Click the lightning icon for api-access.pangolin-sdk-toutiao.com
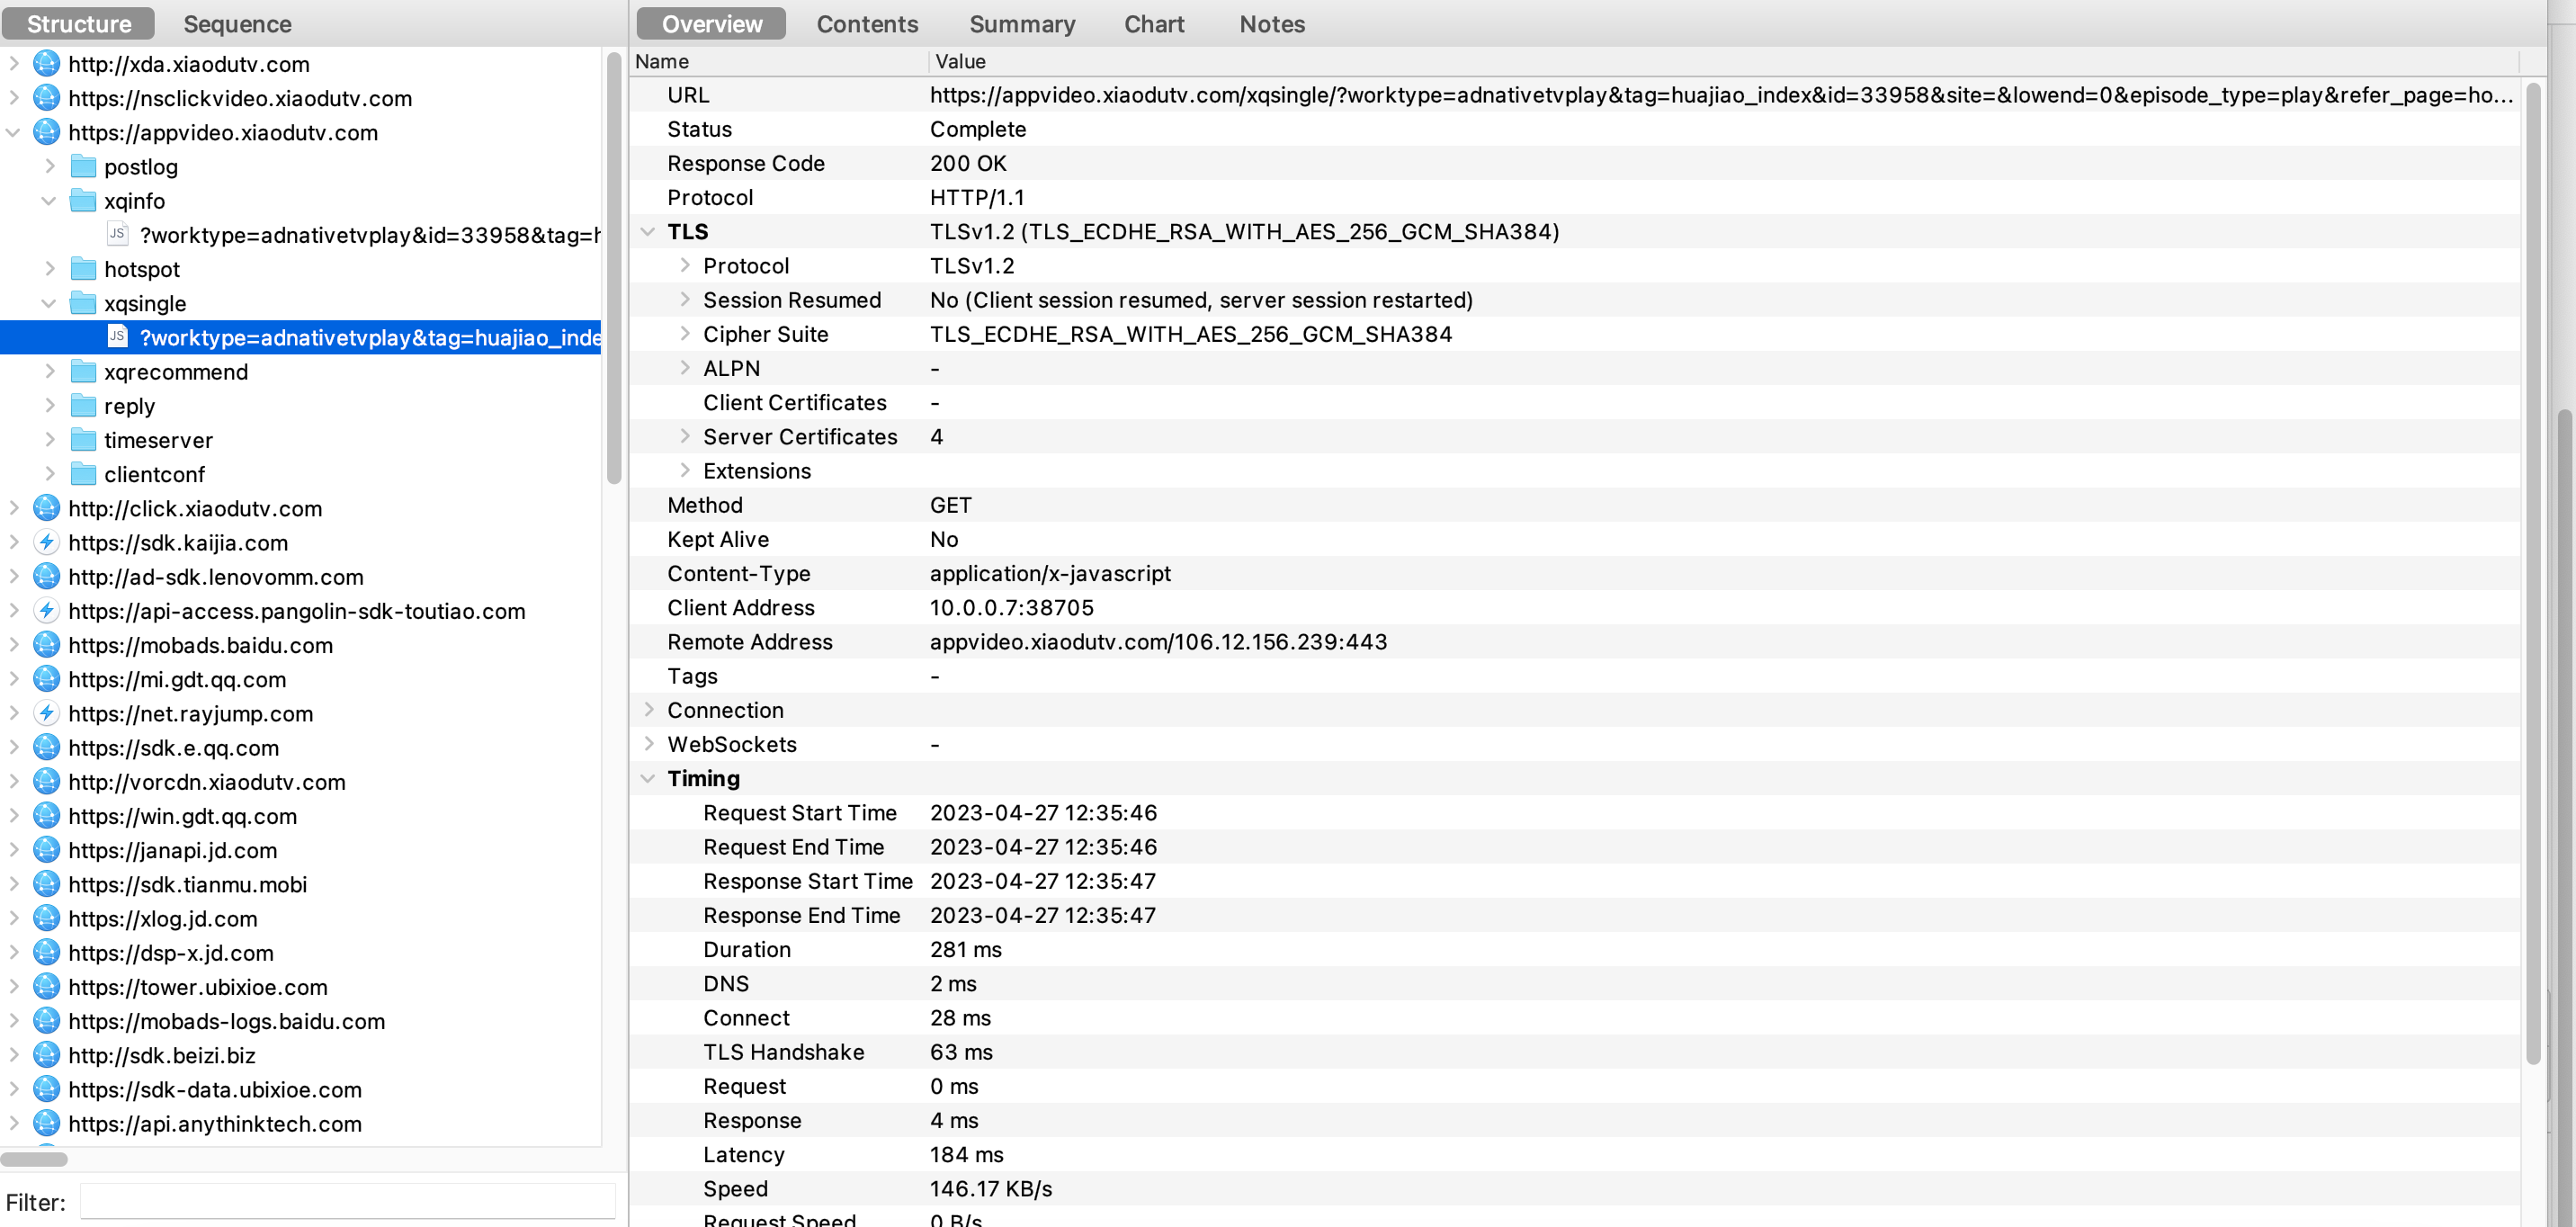Screen dimensions: 2576x1227 46,610
